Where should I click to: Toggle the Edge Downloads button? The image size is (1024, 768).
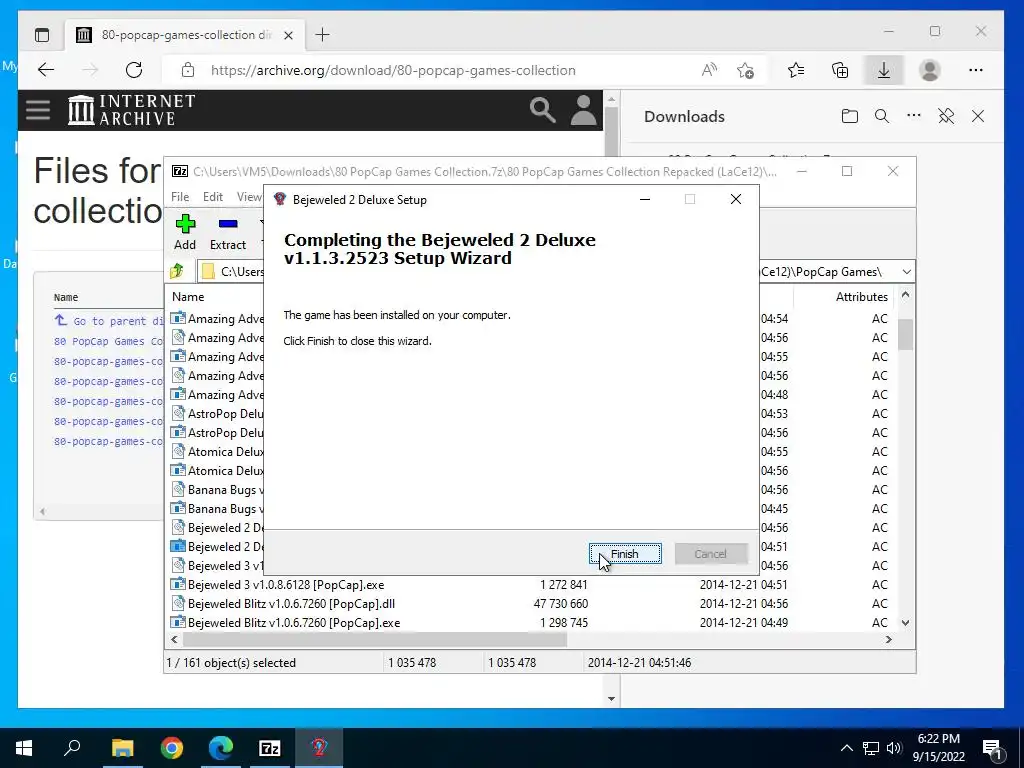click(x=884, y=70)
